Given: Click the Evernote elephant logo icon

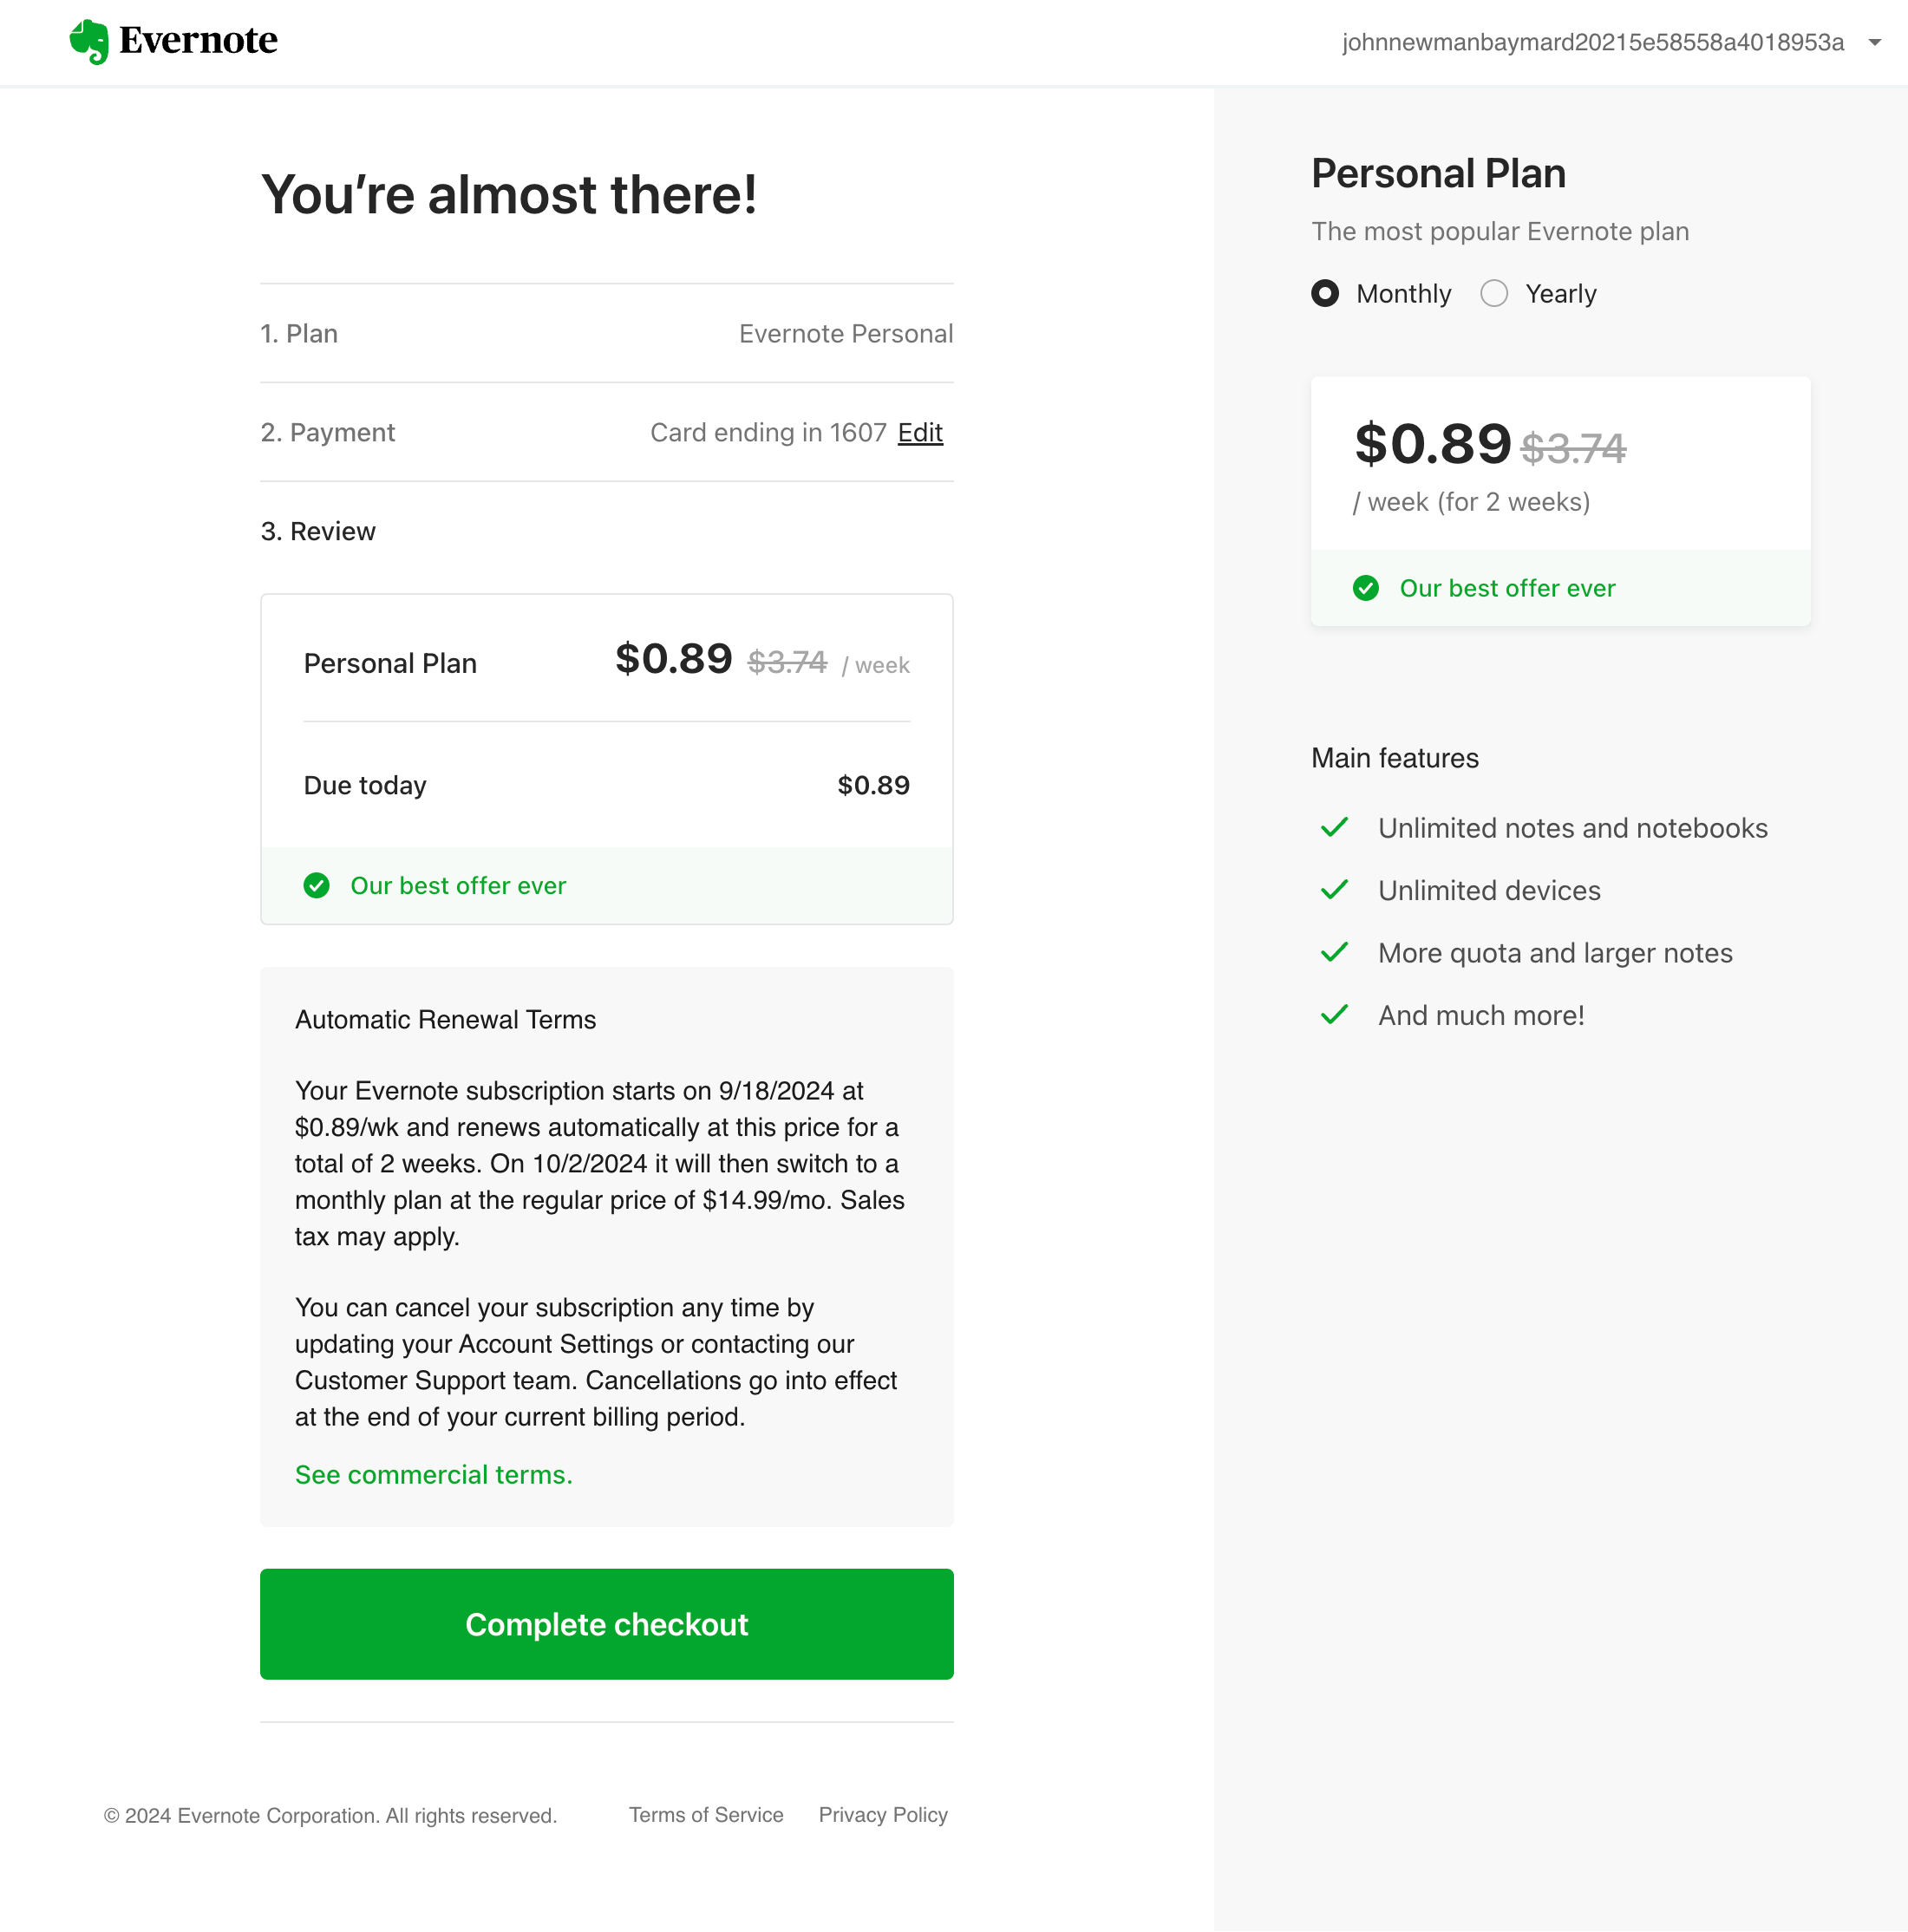Looking at the screenshot, I should pyautogui.click(x=89, y=41).
